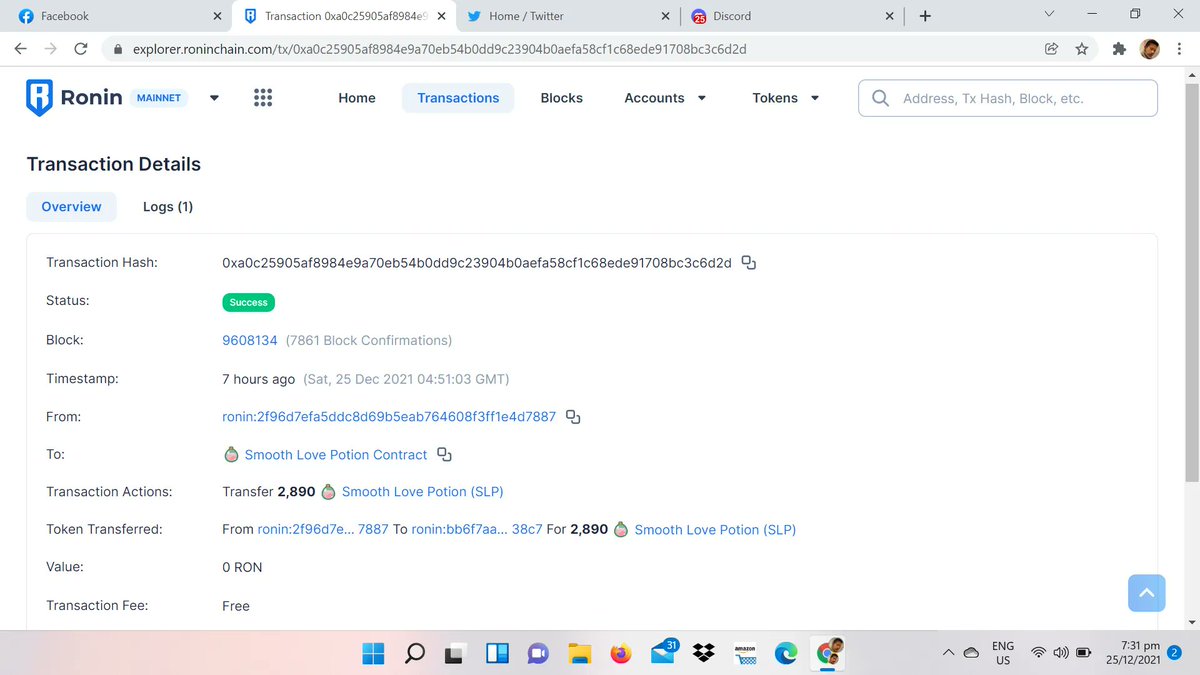Open the Wi-Fi network tray icon

click(1039, 654)
